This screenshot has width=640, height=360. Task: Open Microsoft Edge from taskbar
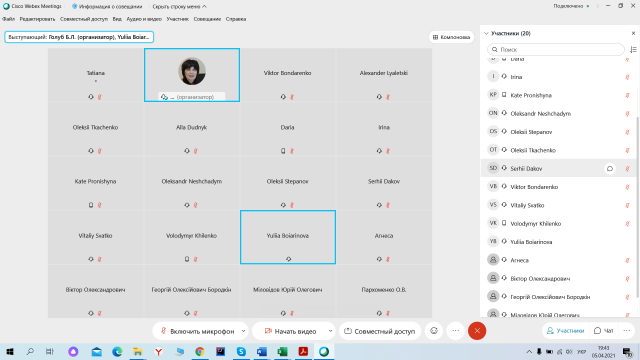(x=117, y=351)
